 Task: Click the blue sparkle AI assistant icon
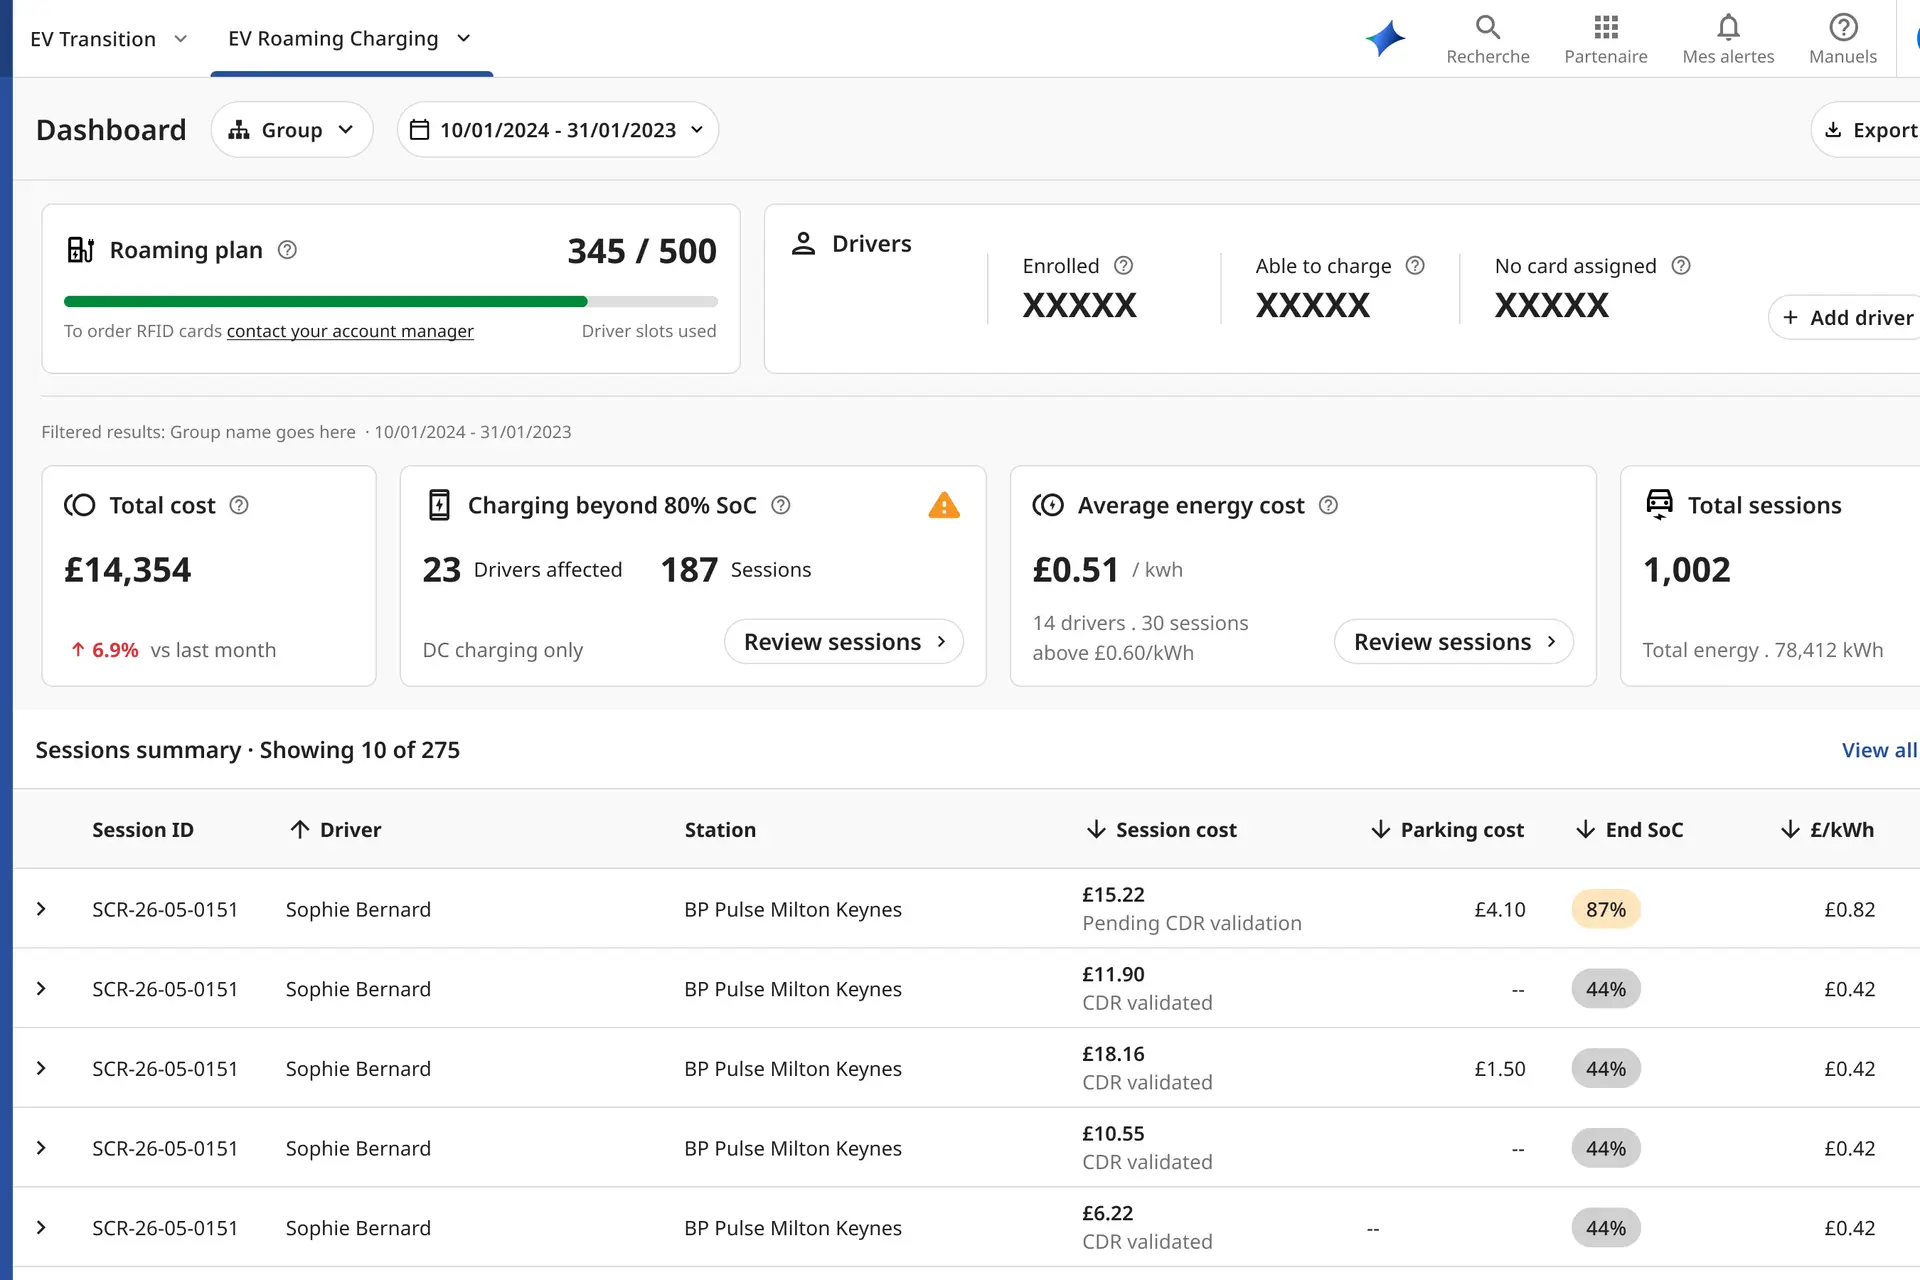tap(1386, 39)
